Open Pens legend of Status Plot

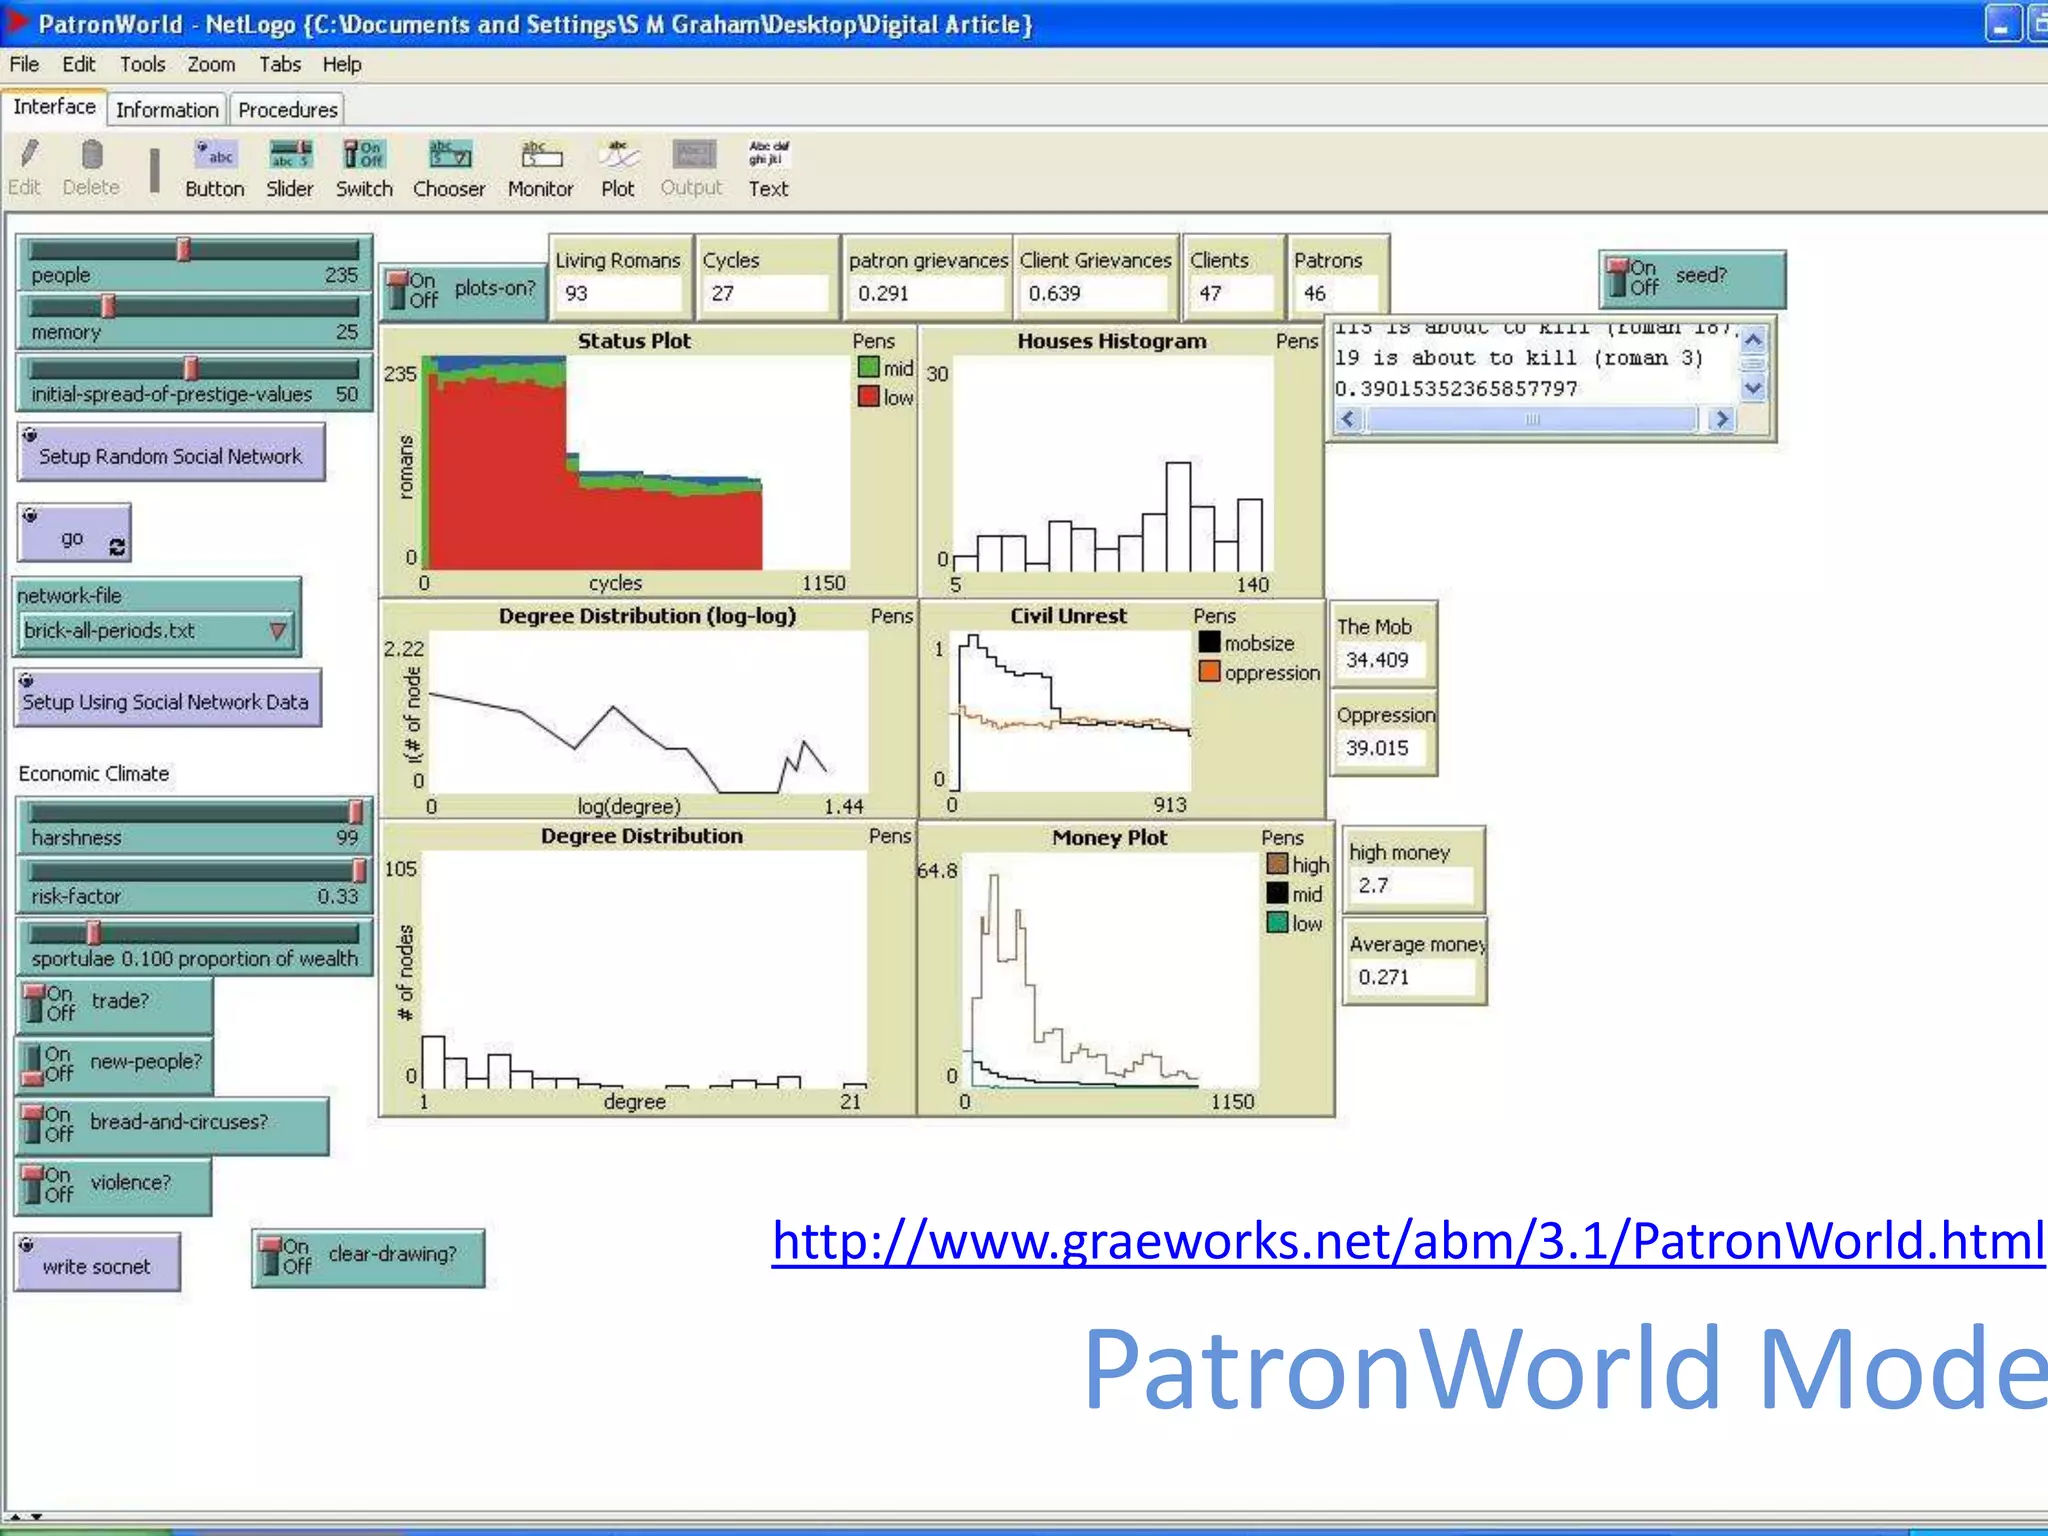(x=873, y=341)
